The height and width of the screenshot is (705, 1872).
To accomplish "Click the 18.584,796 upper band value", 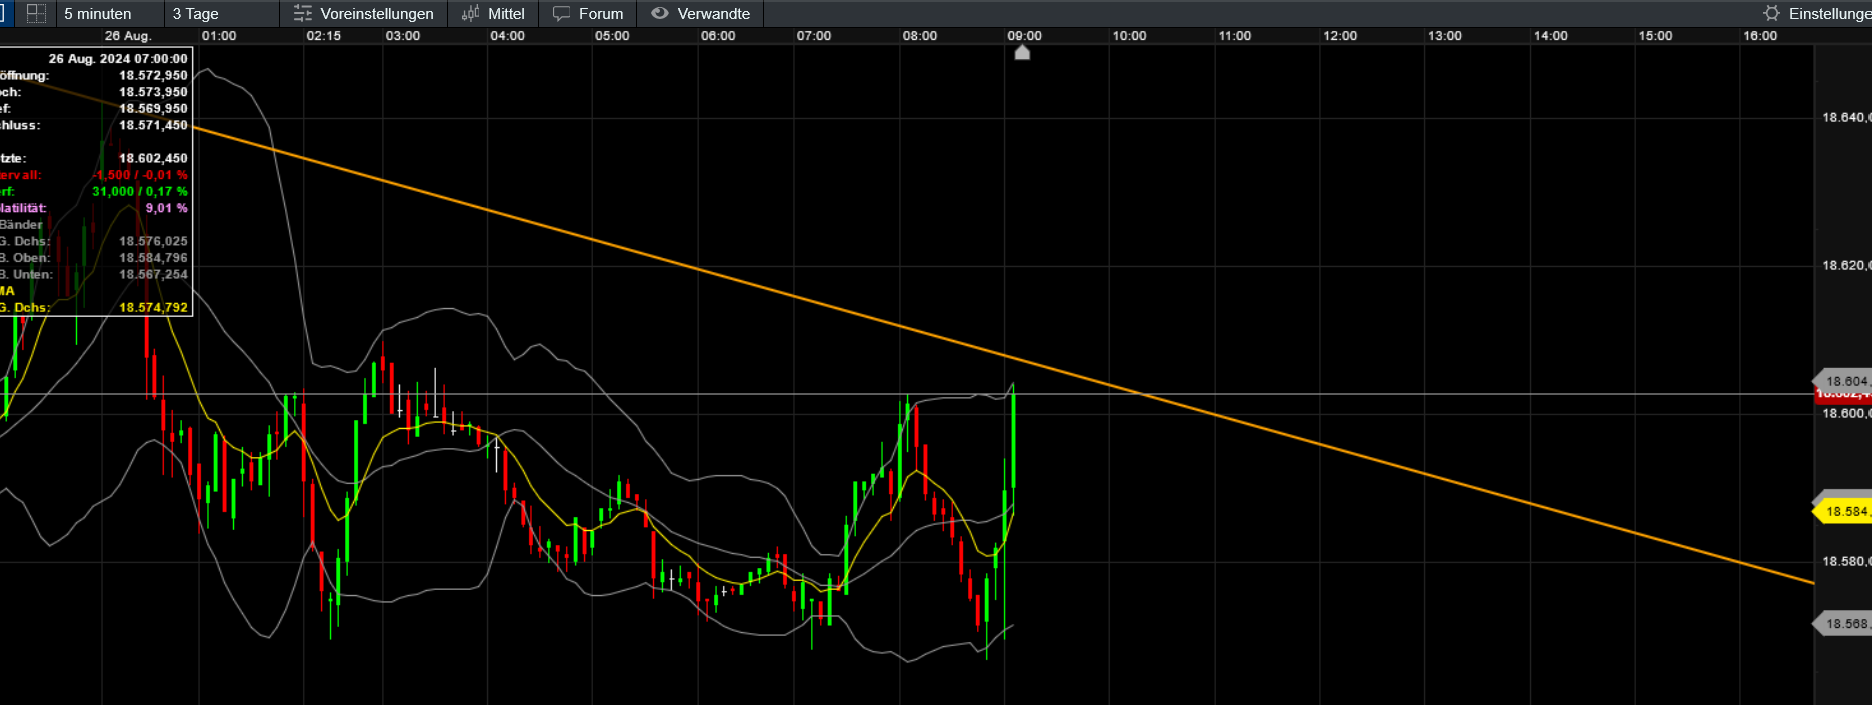I will [x=153, y=257].
